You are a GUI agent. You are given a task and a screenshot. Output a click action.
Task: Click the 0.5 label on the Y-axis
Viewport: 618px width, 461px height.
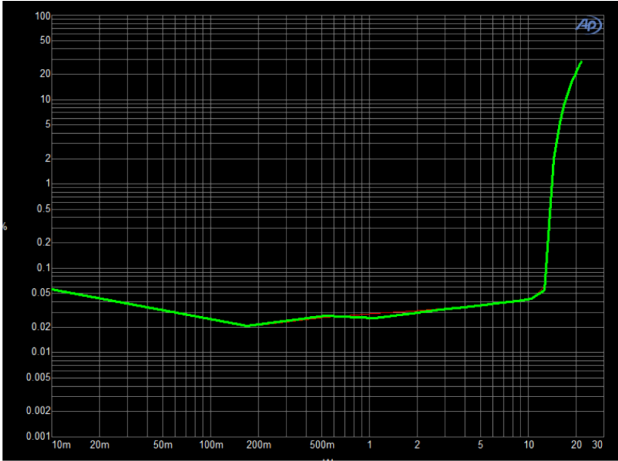pyautogui.click(x=42, y=209)
